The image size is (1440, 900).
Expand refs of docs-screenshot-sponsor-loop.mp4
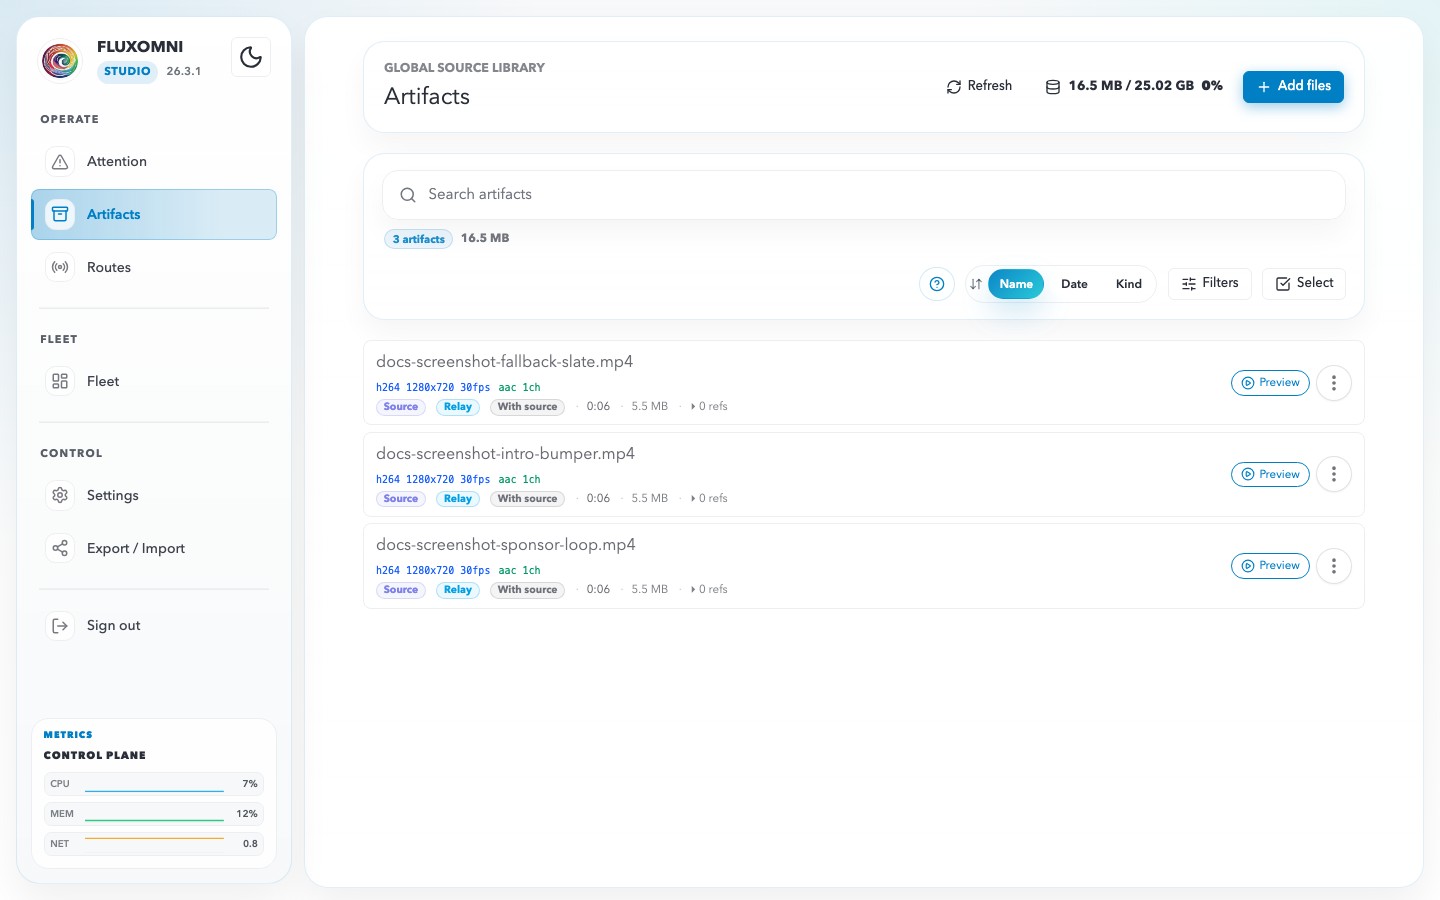[709, 590]
